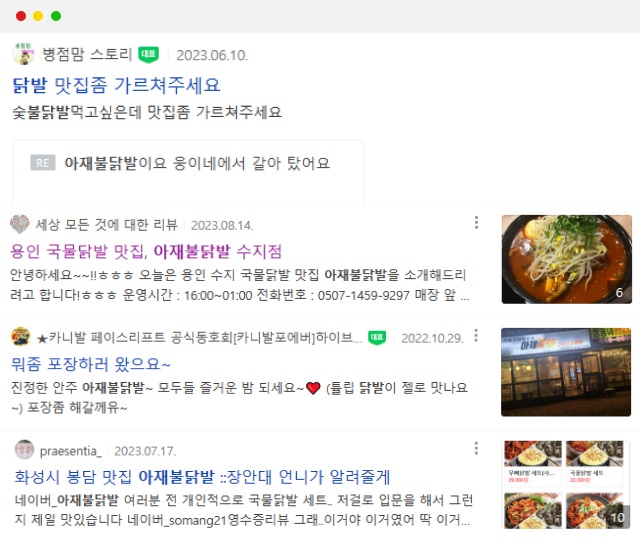640x545 pixels.
Task: Open more options for the 2022.10.29 post
Action: pyautogui.click(x=476, y=336)
